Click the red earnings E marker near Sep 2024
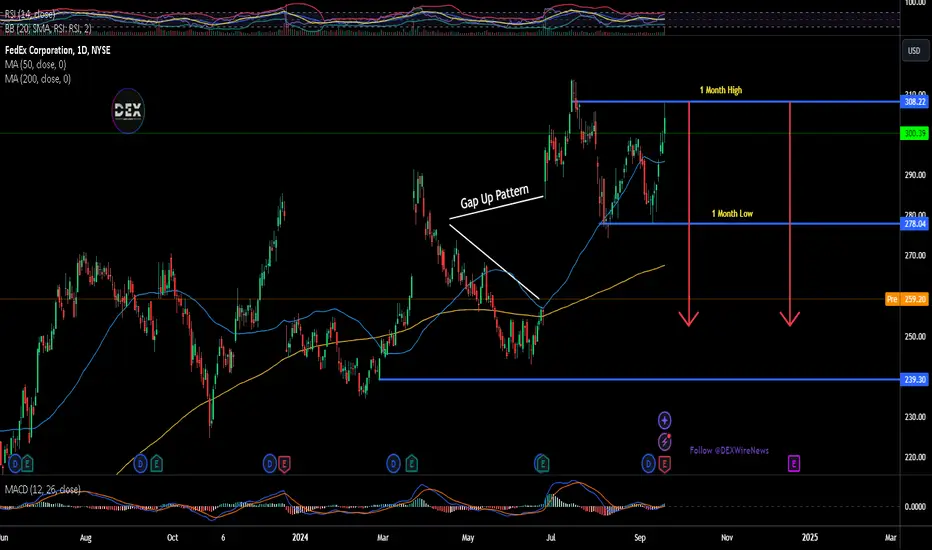This screenshot has width=932, height=550. point(664,464)
